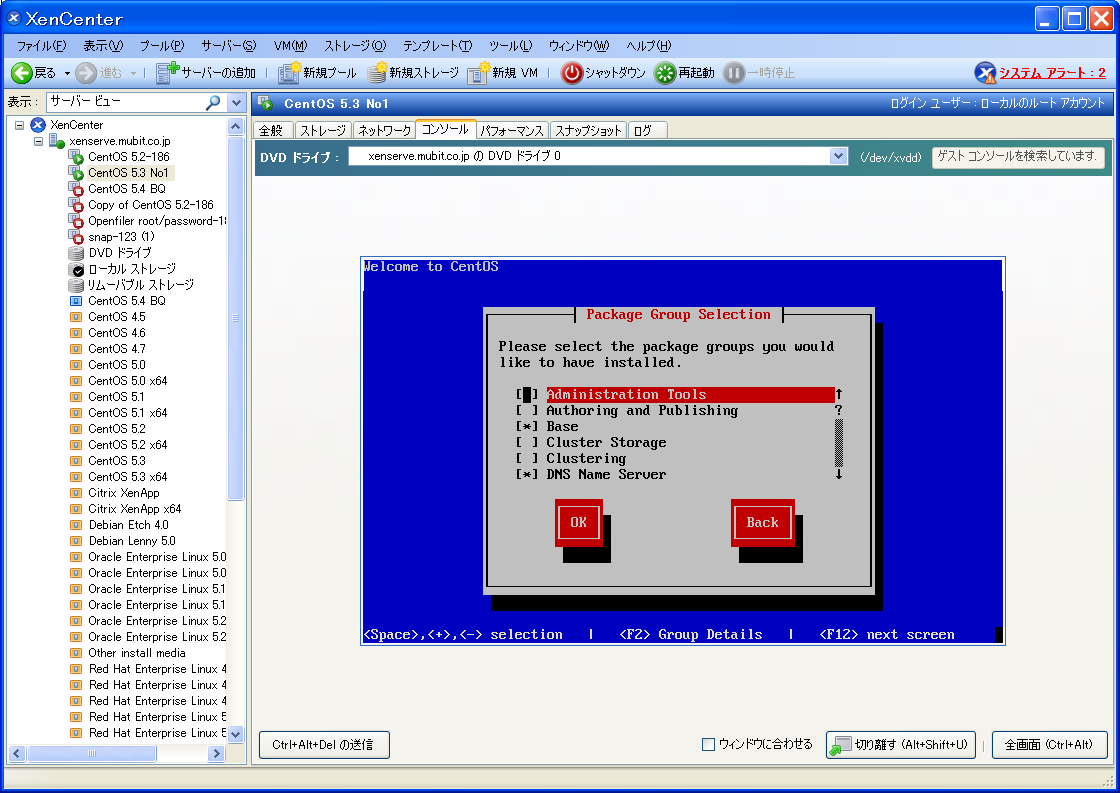Screen dimensions: 1120x793
Task: Click the Add Server toolbar icon
Action: [x=167, y=72]
